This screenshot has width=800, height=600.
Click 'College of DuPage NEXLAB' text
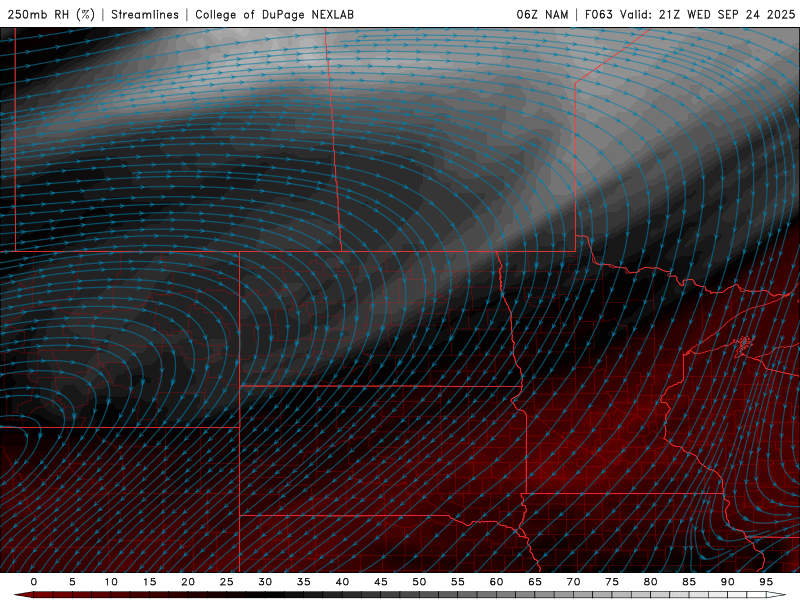[x=274, y=14]
